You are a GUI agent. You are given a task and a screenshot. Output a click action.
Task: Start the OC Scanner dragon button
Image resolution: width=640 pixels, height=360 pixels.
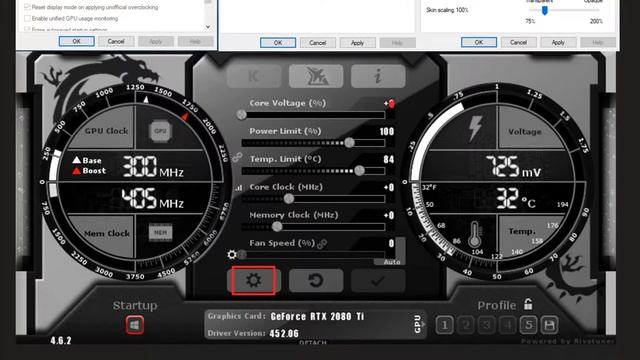coord(316,76)
